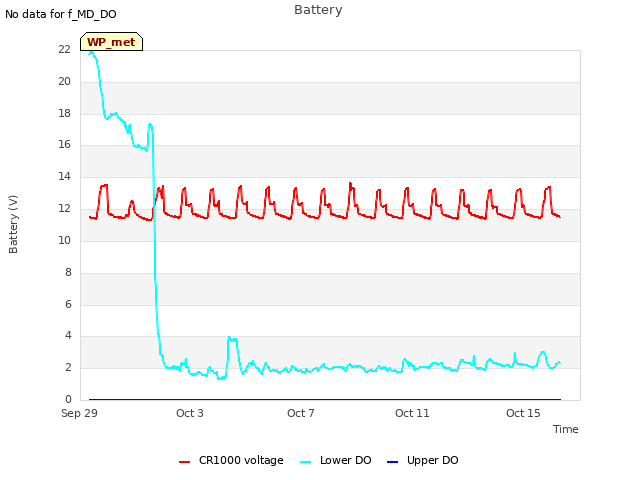The image size is (640, 480).
Task: Click the WP_met annotation flag
Action: click(111, 42)
